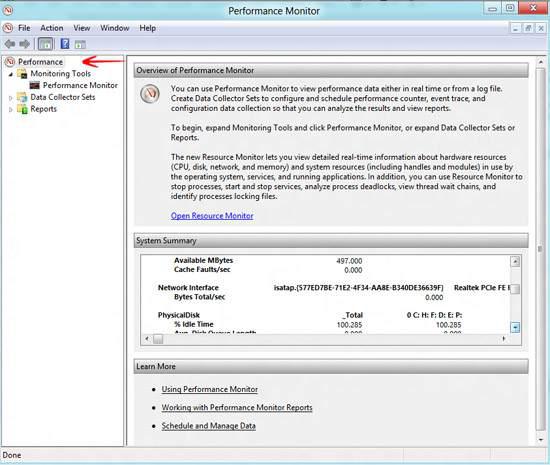
Task: Click the Learn More section header
Action: click(331, 366)
